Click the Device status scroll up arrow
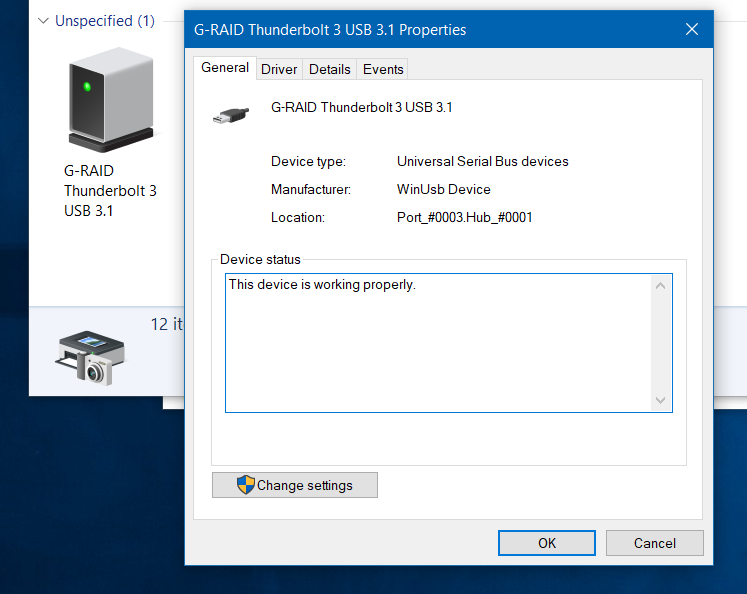The height and width of the screenshot is (594, 747). coord(660,286)
